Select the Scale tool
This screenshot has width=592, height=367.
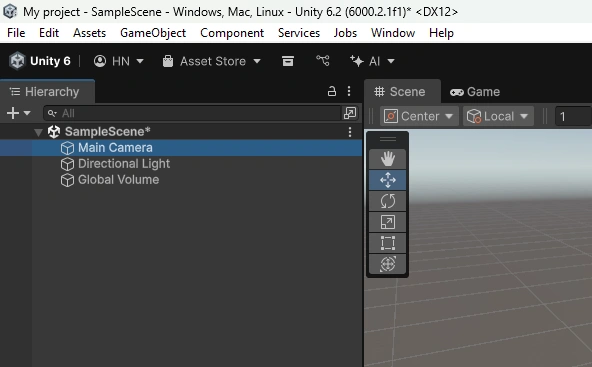387,222
